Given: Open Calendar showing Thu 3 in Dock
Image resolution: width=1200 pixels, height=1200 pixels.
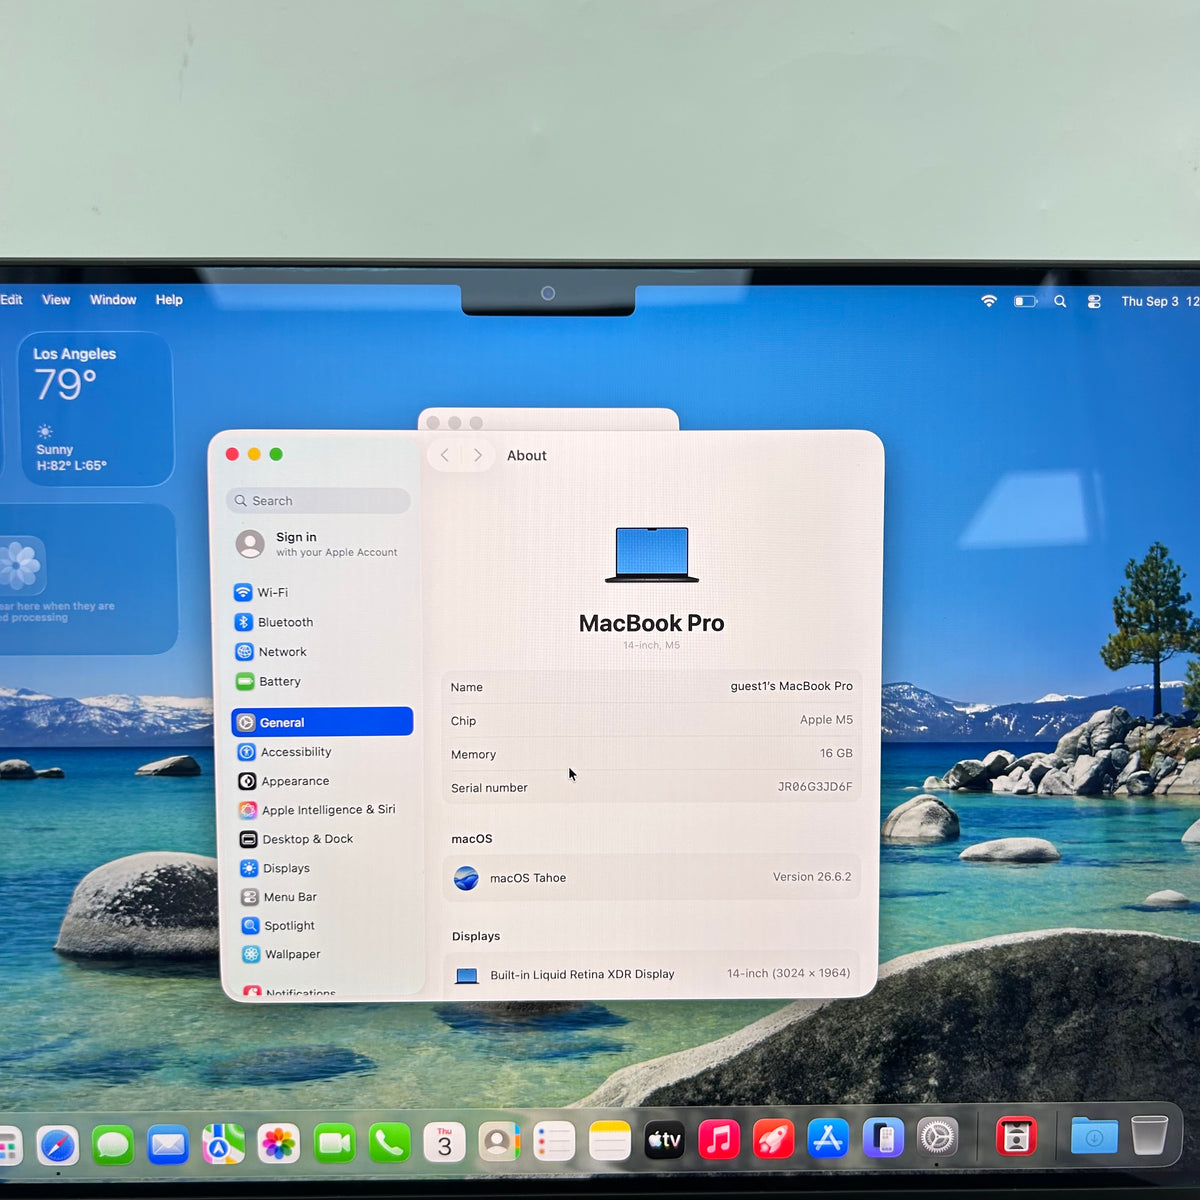Looking at the screenshot, I should (x=444, y=1142).
